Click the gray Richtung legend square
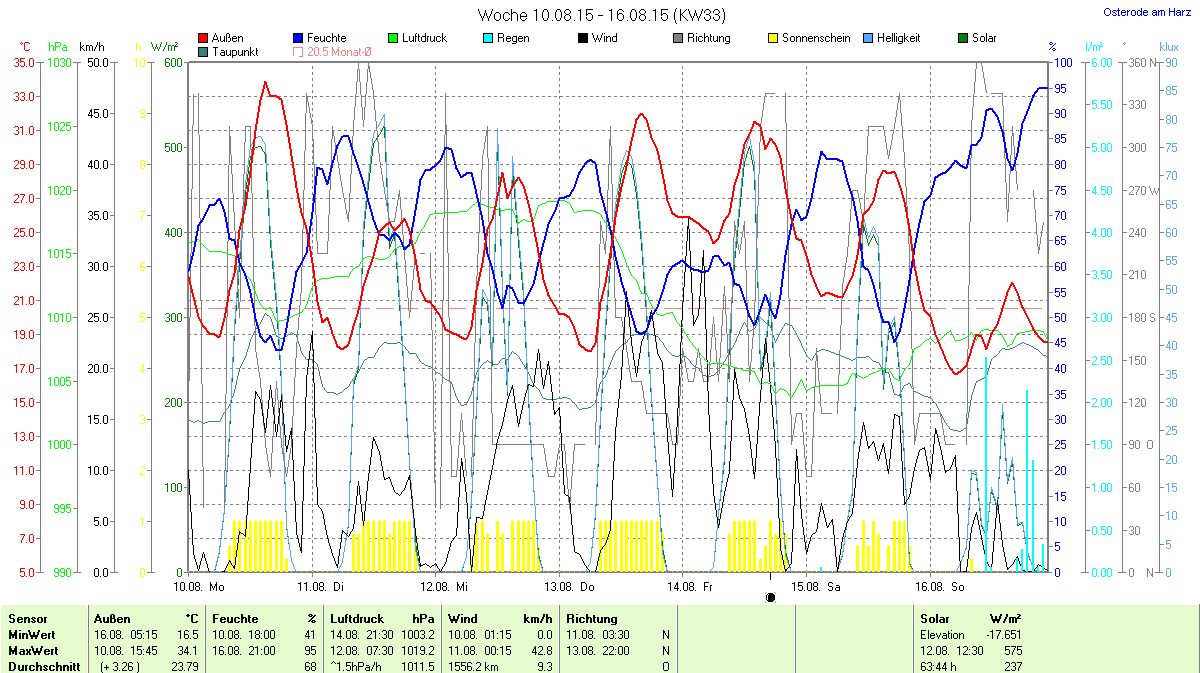This screenshot has width=1200, height=673. pyautogui.click(x=677, y=38)
